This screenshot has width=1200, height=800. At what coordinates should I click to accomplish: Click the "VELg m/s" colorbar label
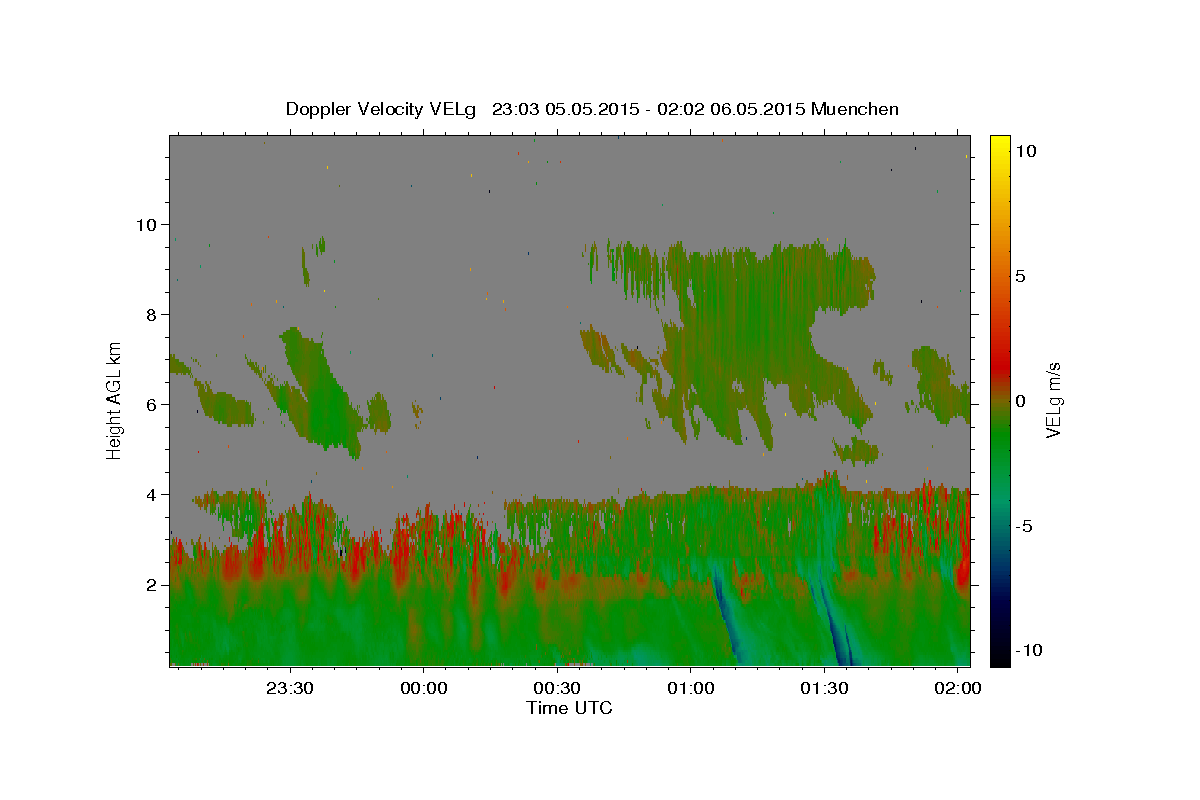click(x=1053, y=399)
